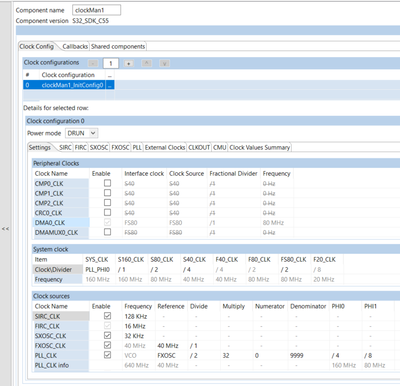The image size is (400, 386).
Task: Collapse the side panel with << handle
Action: [x=5, y=229]
